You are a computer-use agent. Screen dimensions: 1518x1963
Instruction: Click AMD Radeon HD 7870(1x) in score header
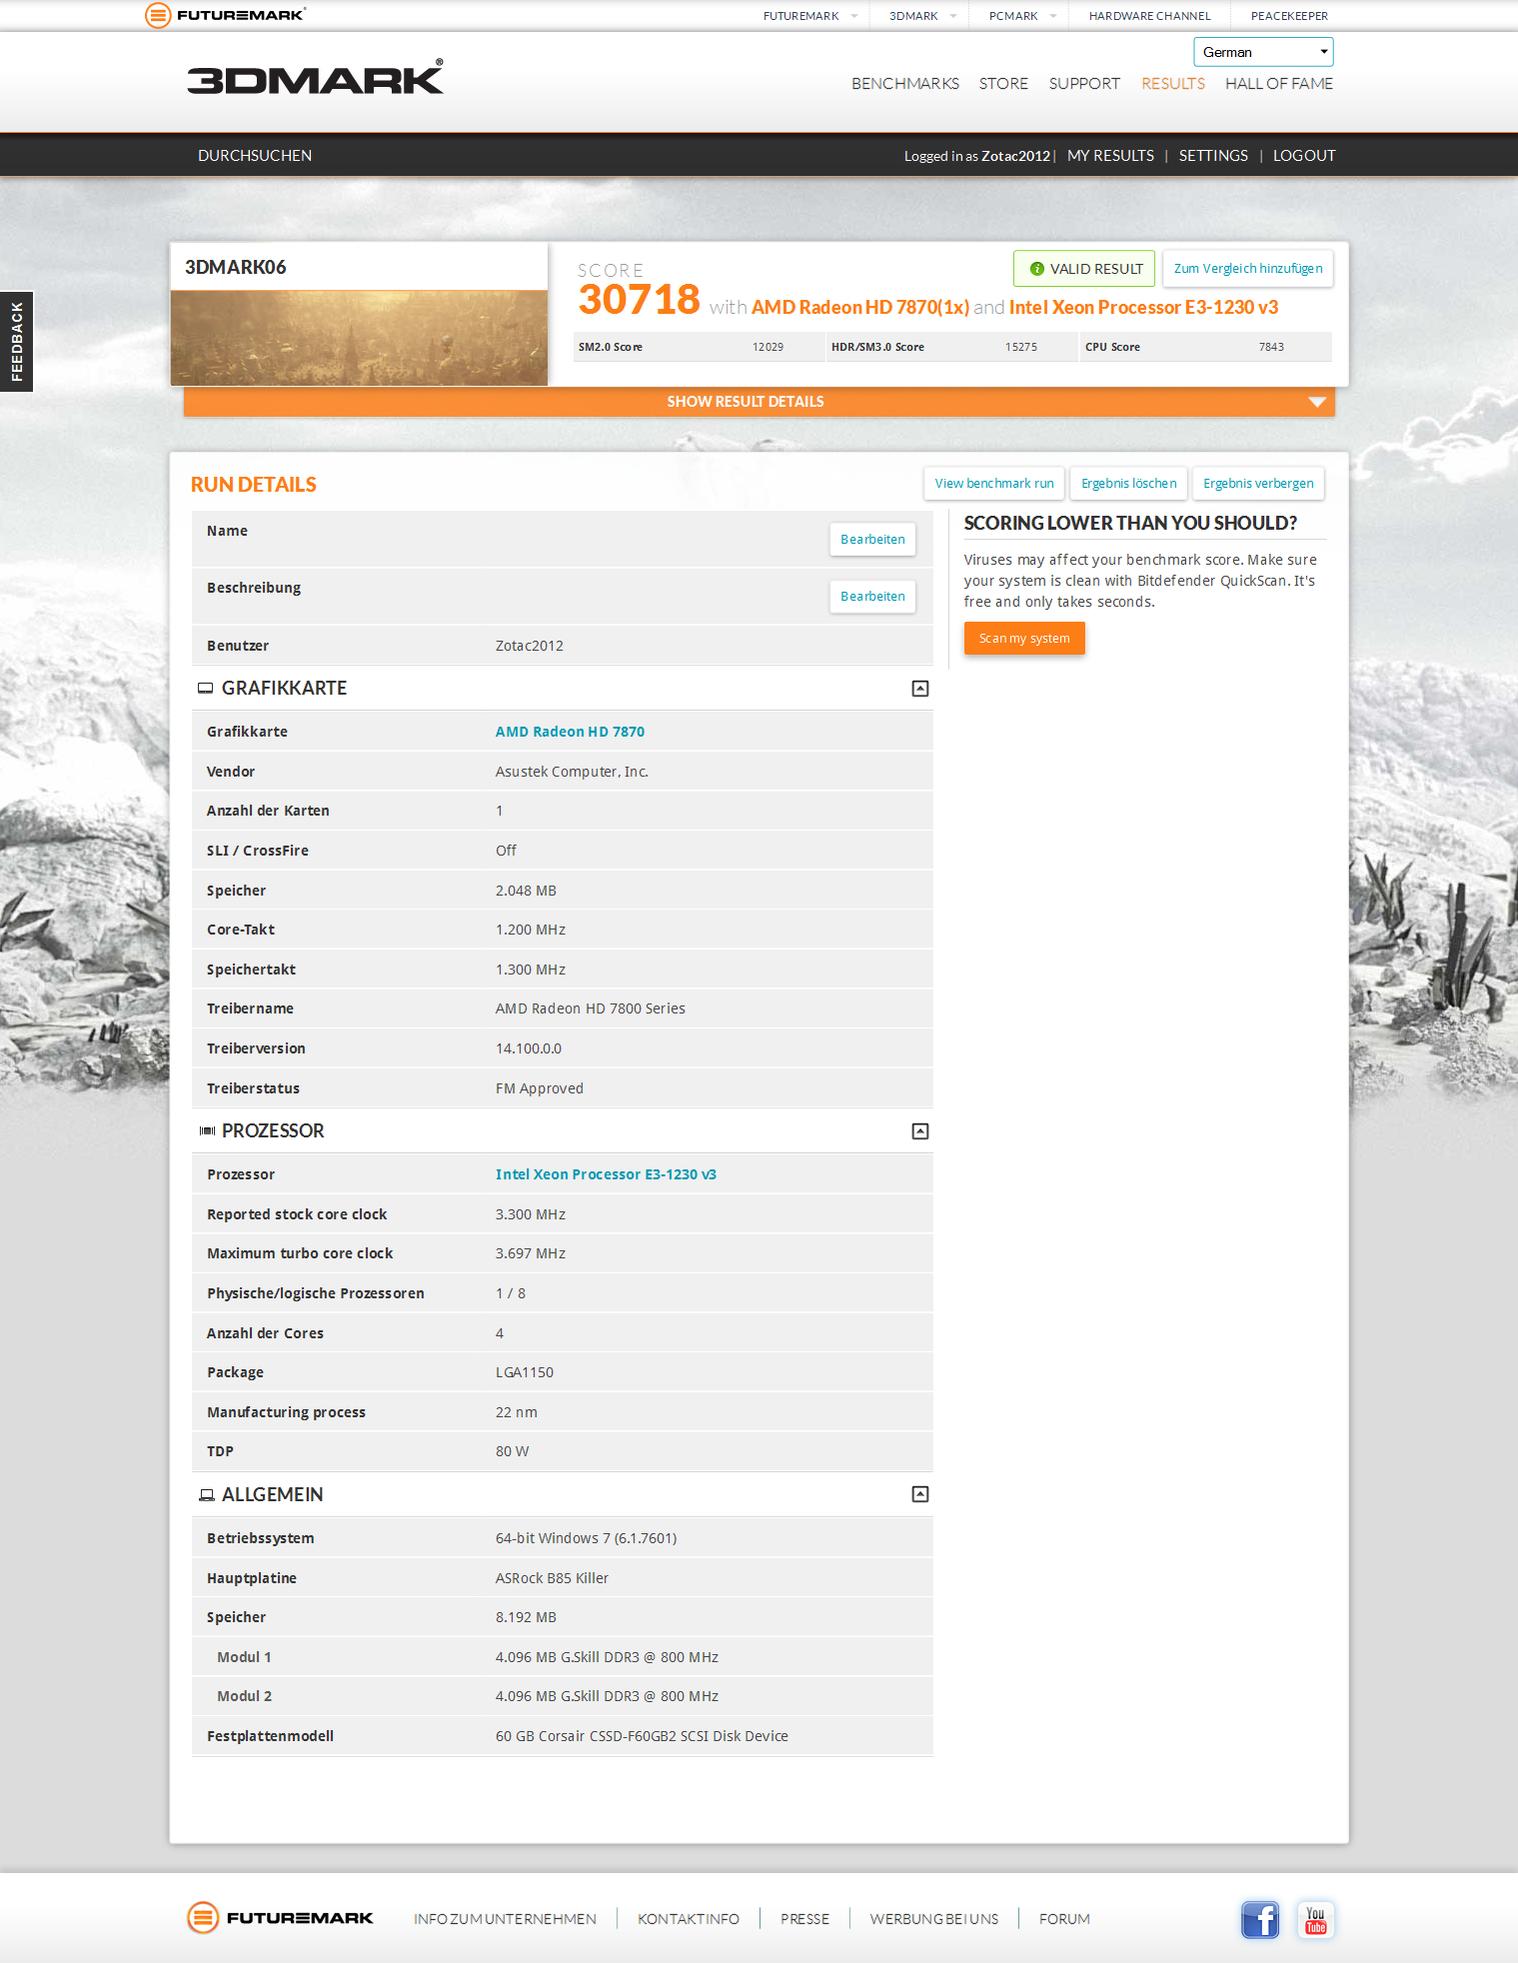pos(860,307)
